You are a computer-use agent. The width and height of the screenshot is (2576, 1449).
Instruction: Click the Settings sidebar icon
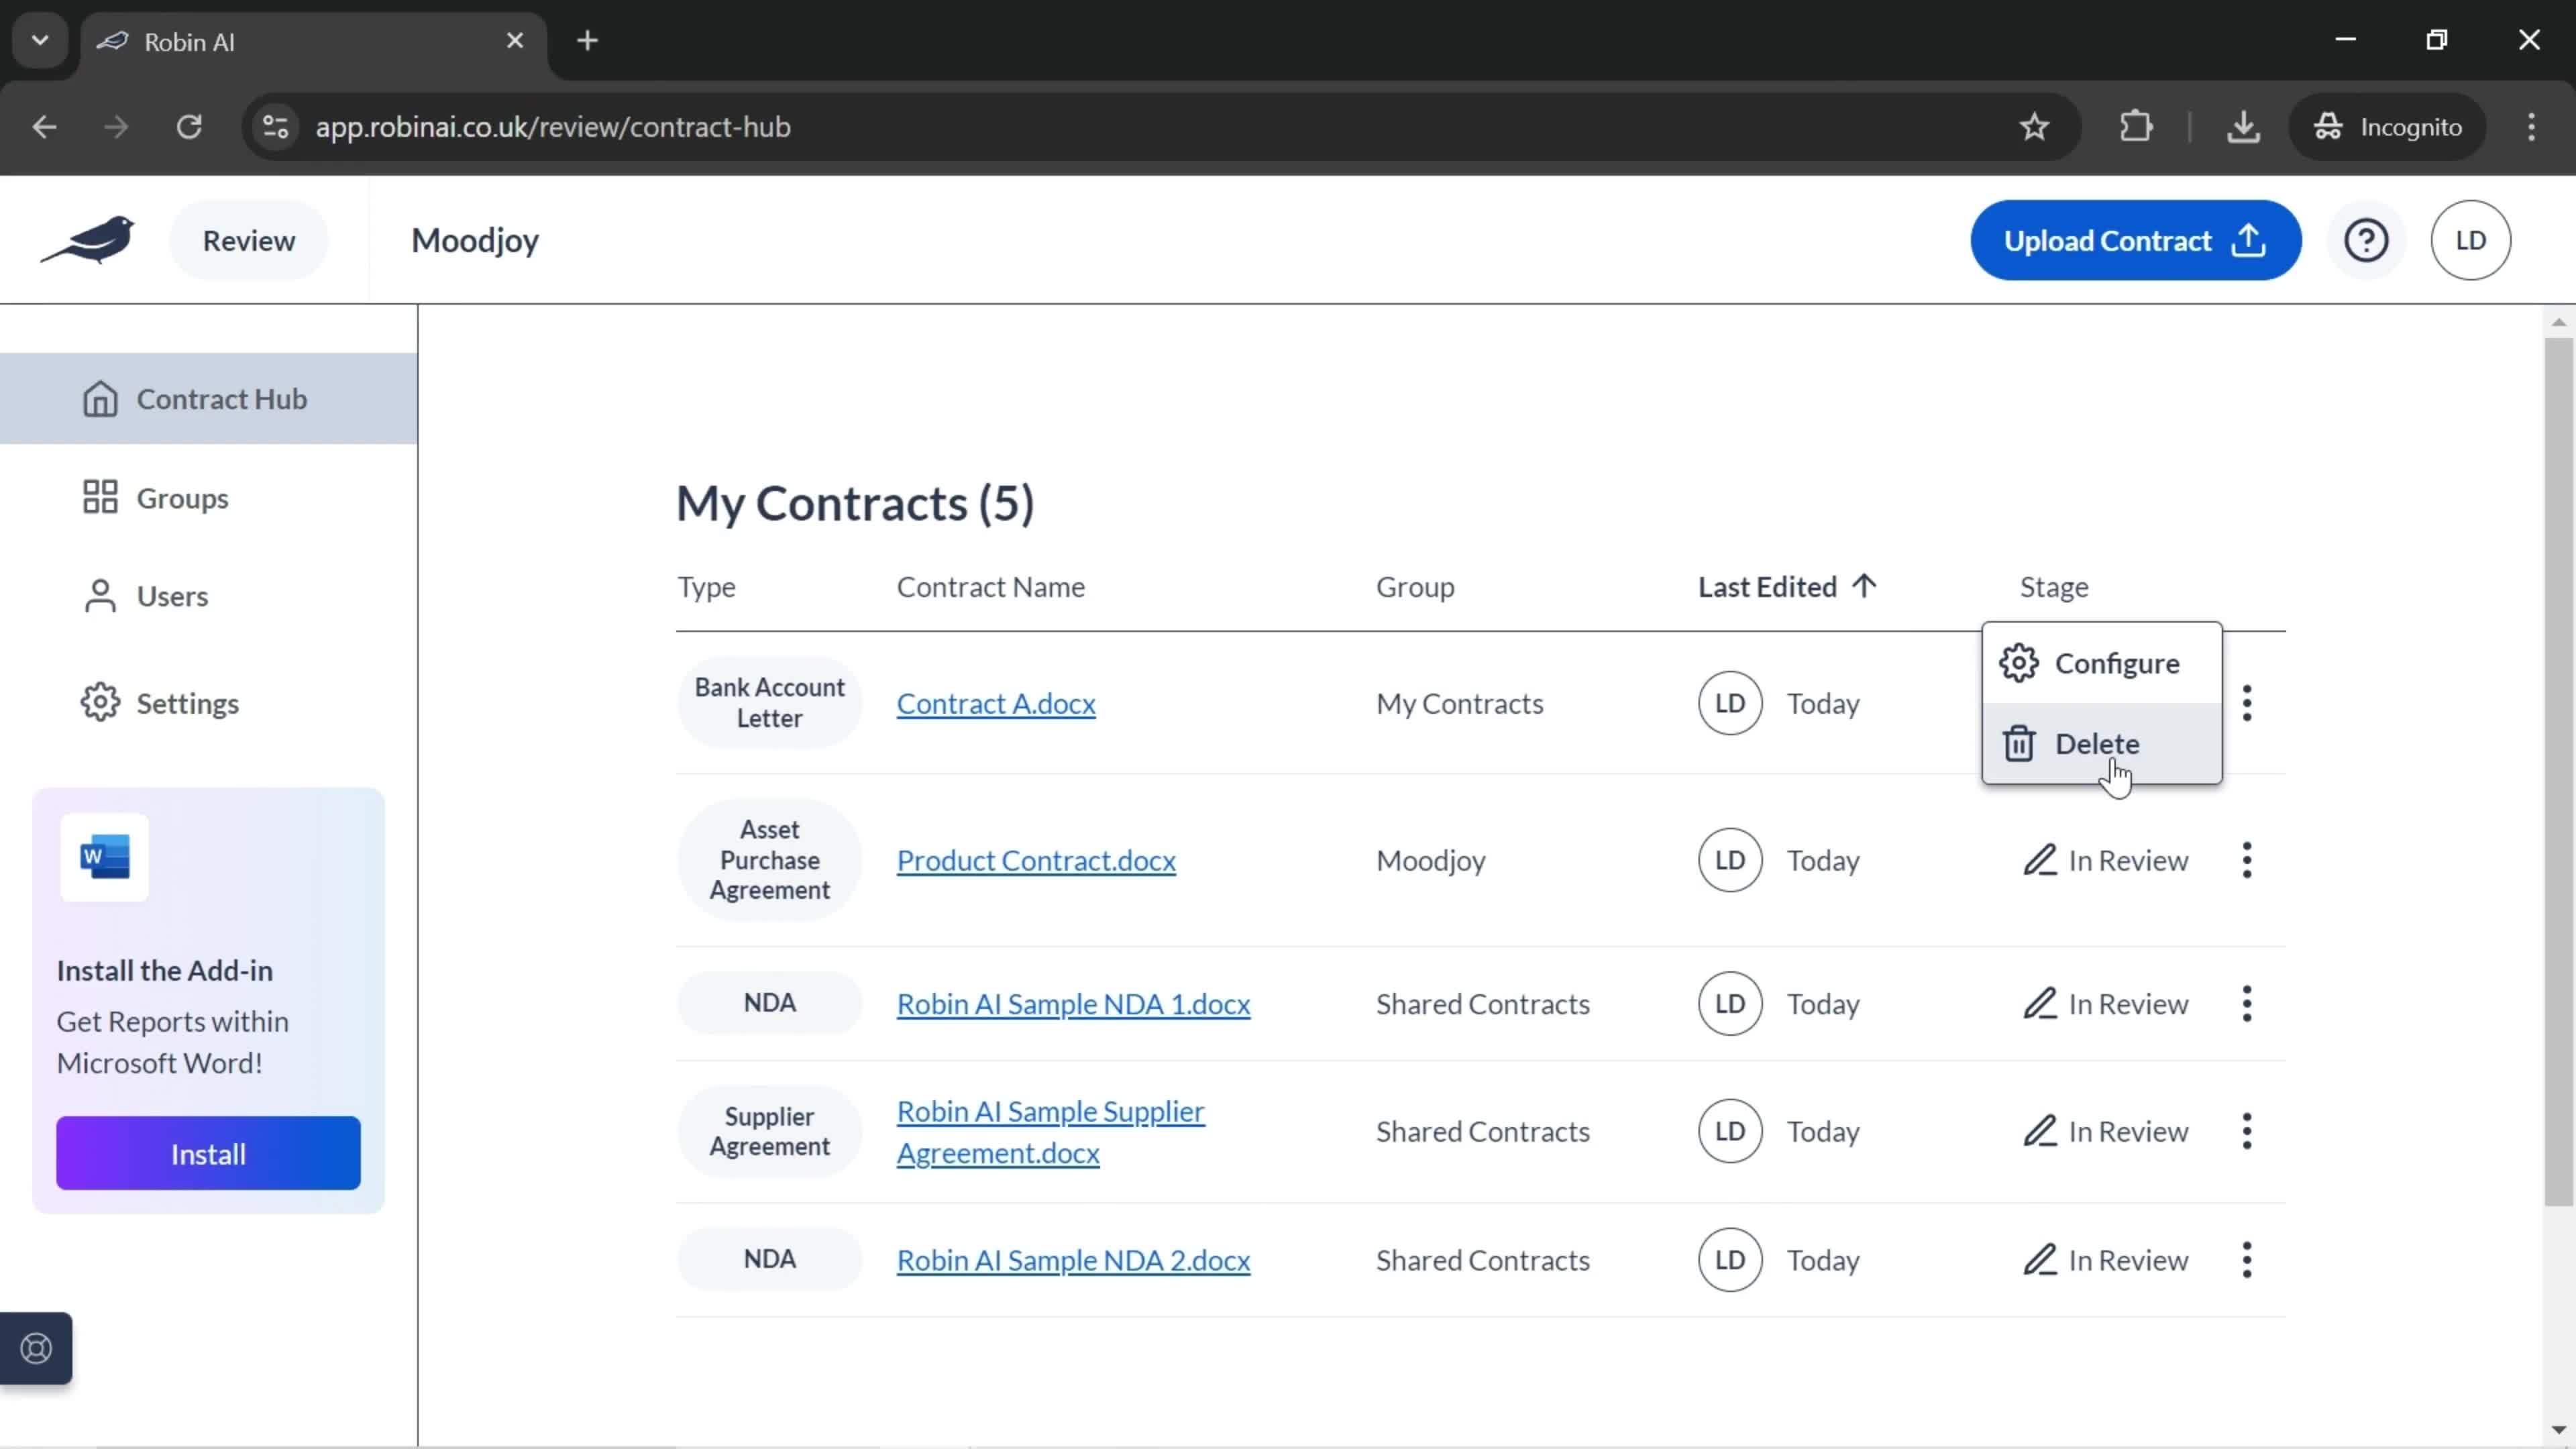pyautogui.click(x=99, y=702)
